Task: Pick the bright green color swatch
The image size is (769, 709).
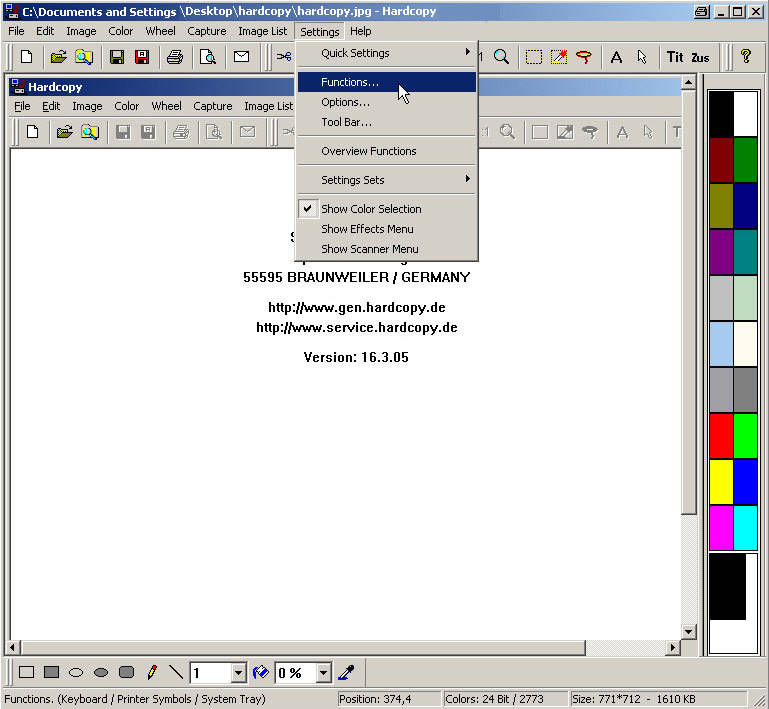Action: tap(745, 435)
